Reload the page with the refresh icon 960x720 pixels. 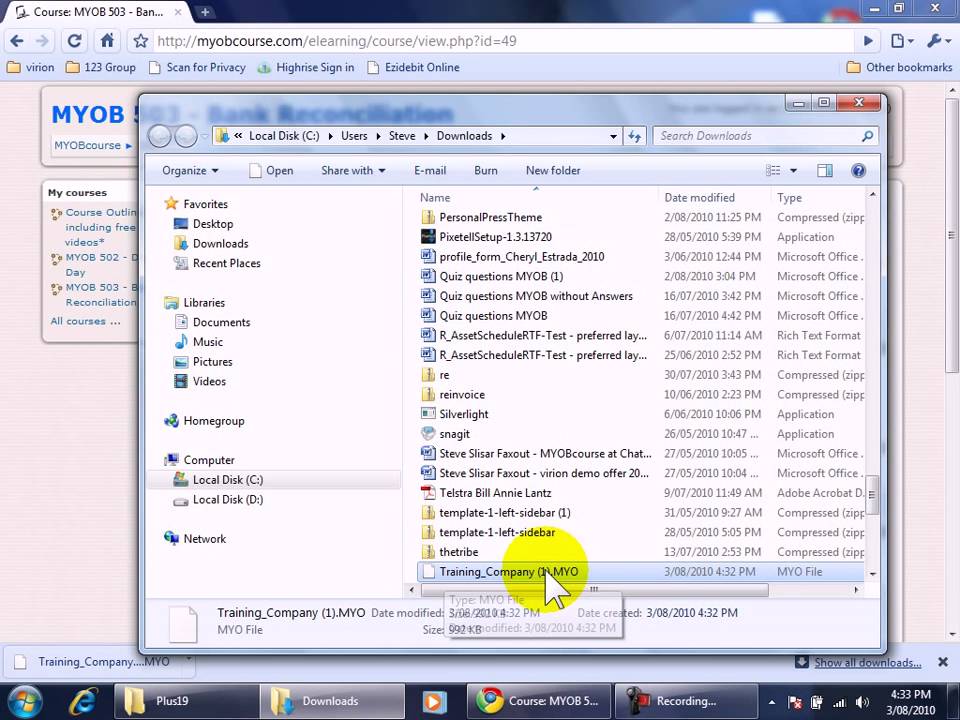click(74, 41)
